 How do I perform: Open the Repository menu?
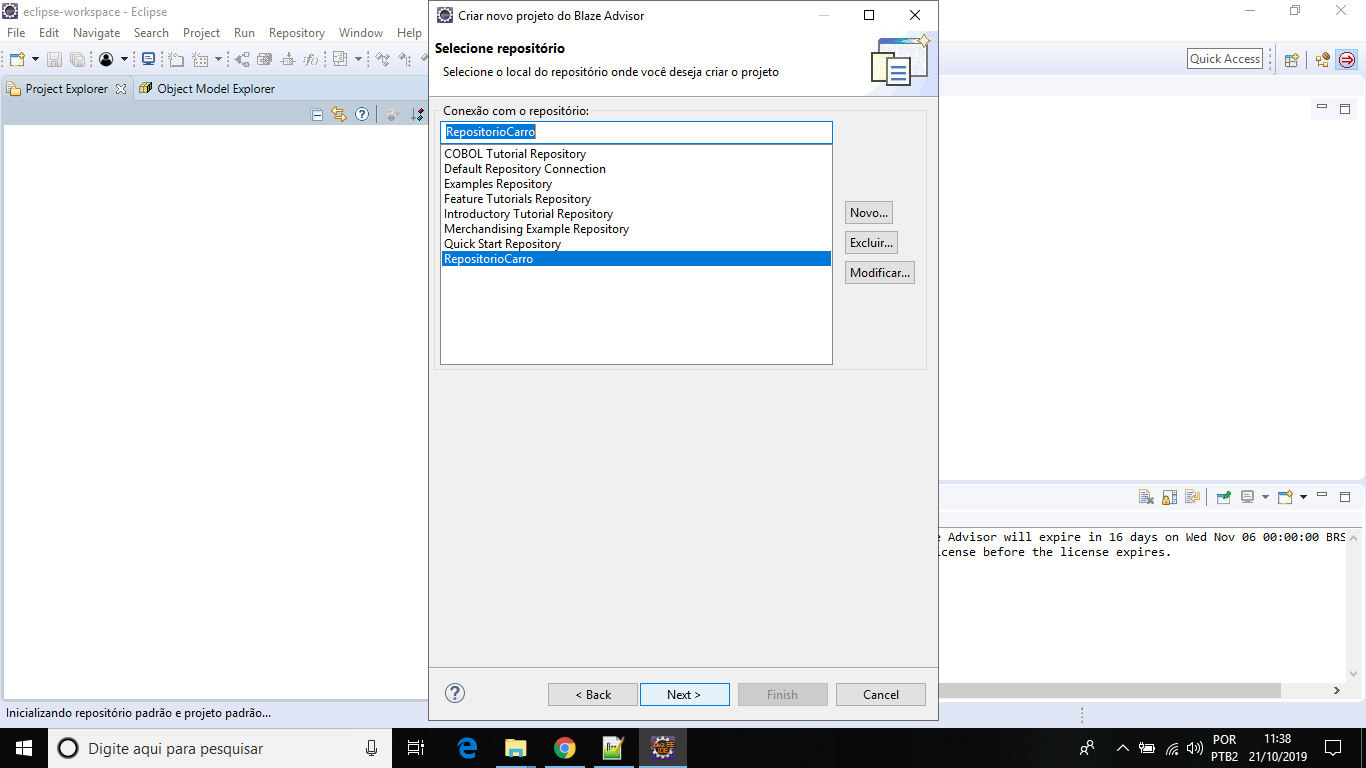296,32
